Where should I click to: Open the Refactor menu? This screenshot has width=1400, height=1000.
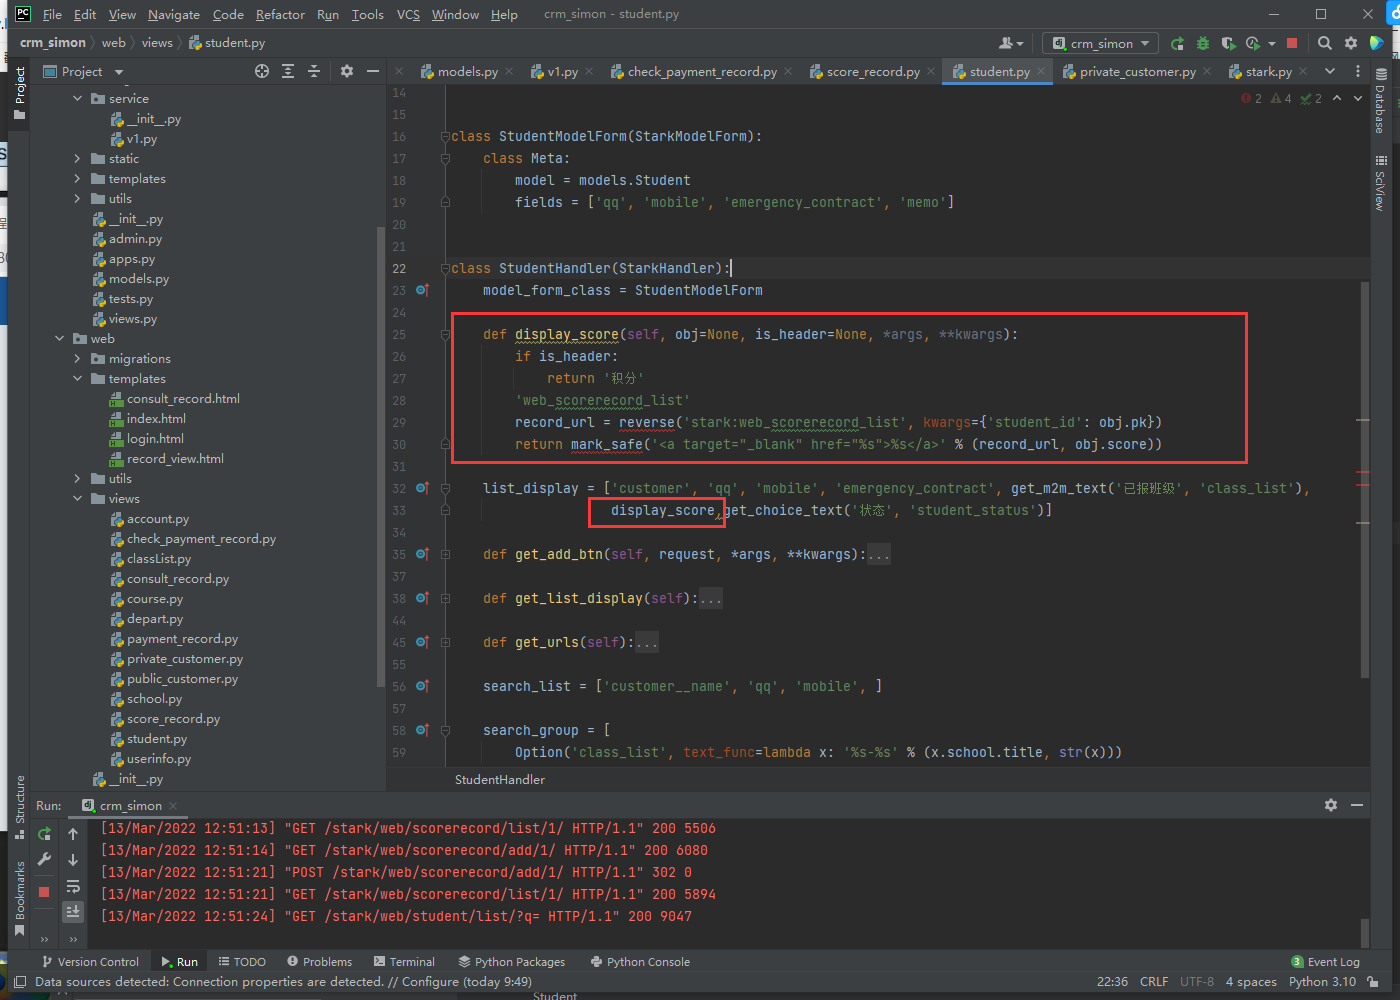(280, 14)
